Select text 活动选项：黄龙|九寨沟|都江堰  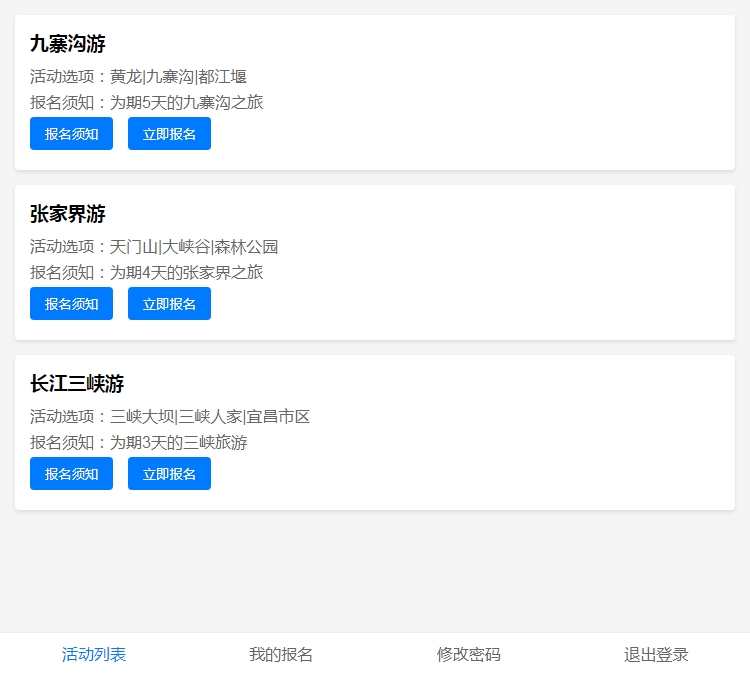[x=138, y=77]
